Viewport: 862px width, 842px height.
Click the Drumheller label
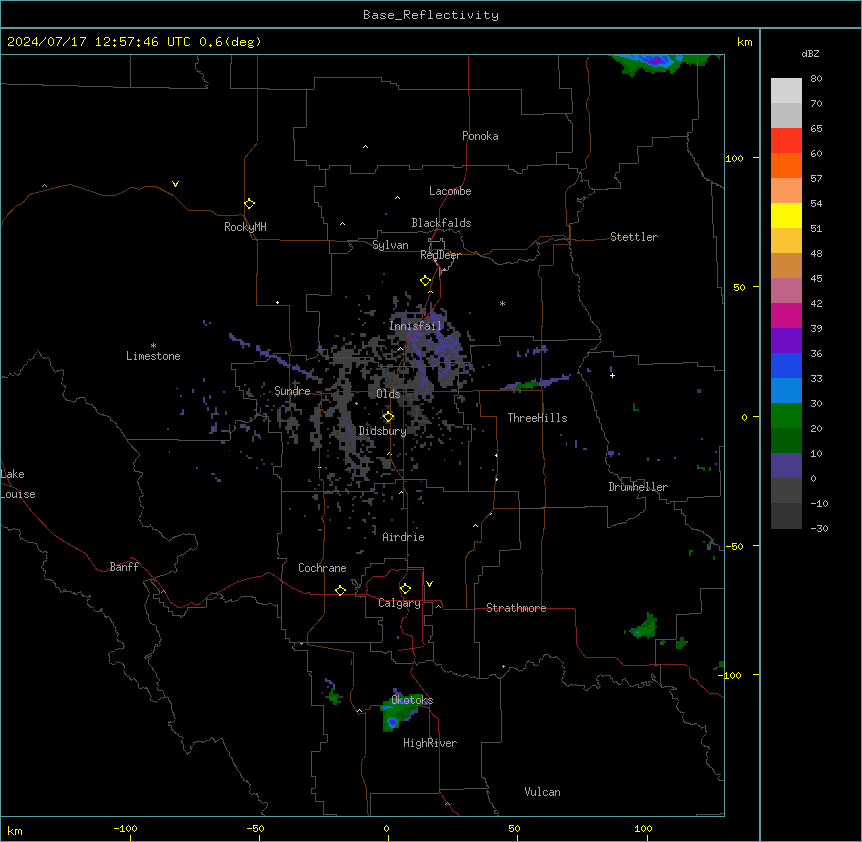tap(638, 487)
